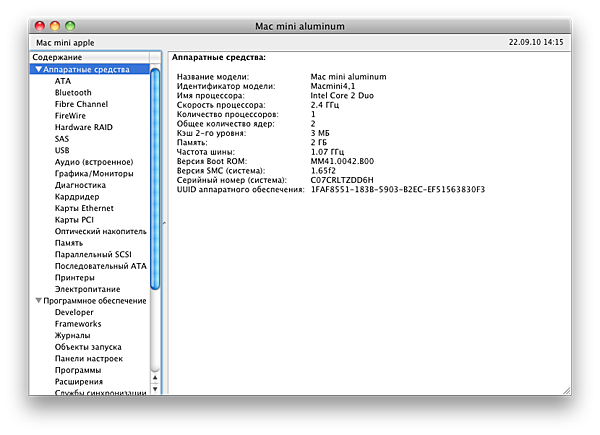Select Developer under software
Image resolution: width=600 pixels, height=435 pixels.
pyautogui.click(x=74, y=312)
